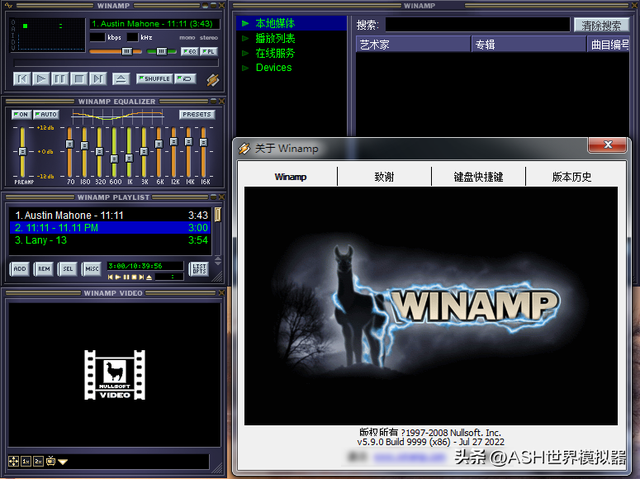Click the 600 Hz equalizer band slider
This screenshot has width=640, height=479.
click(x=114, y=152)
